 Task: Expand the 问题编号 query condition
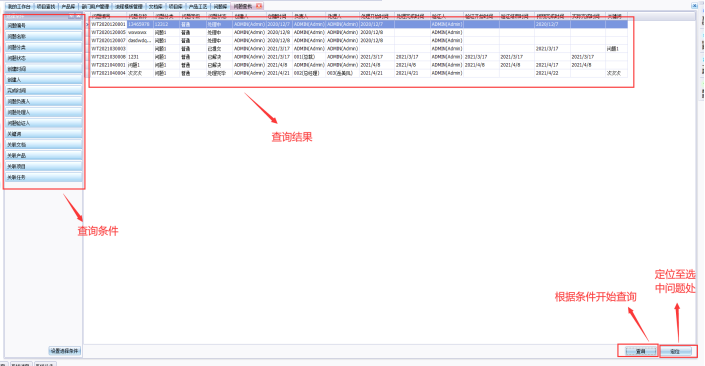pos(44,26)
